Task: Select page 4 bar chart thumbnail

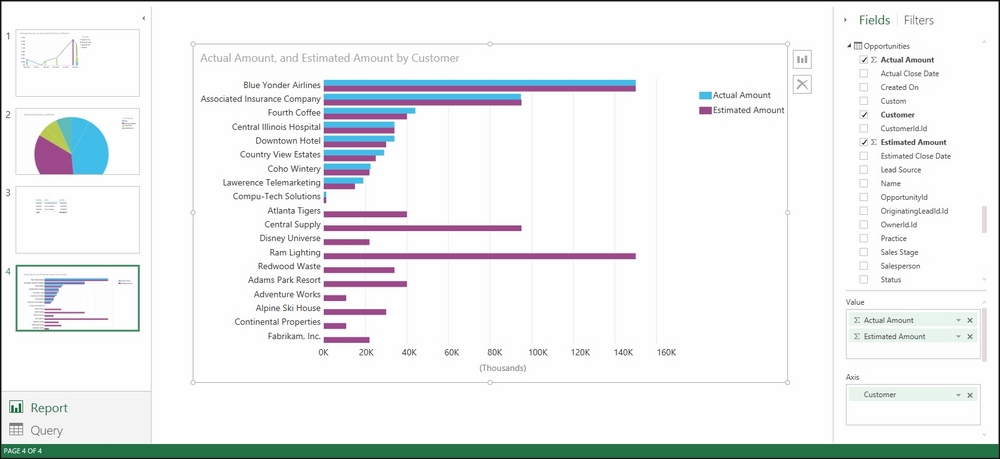Action: pos(77,298)
